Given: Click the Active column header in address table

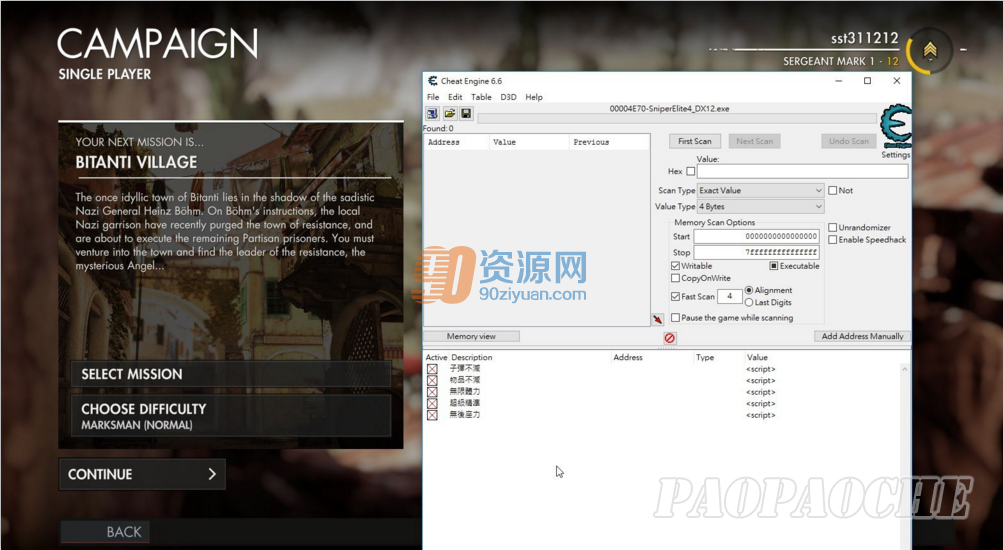Looking at the screenshot, I should click(436, 358).
